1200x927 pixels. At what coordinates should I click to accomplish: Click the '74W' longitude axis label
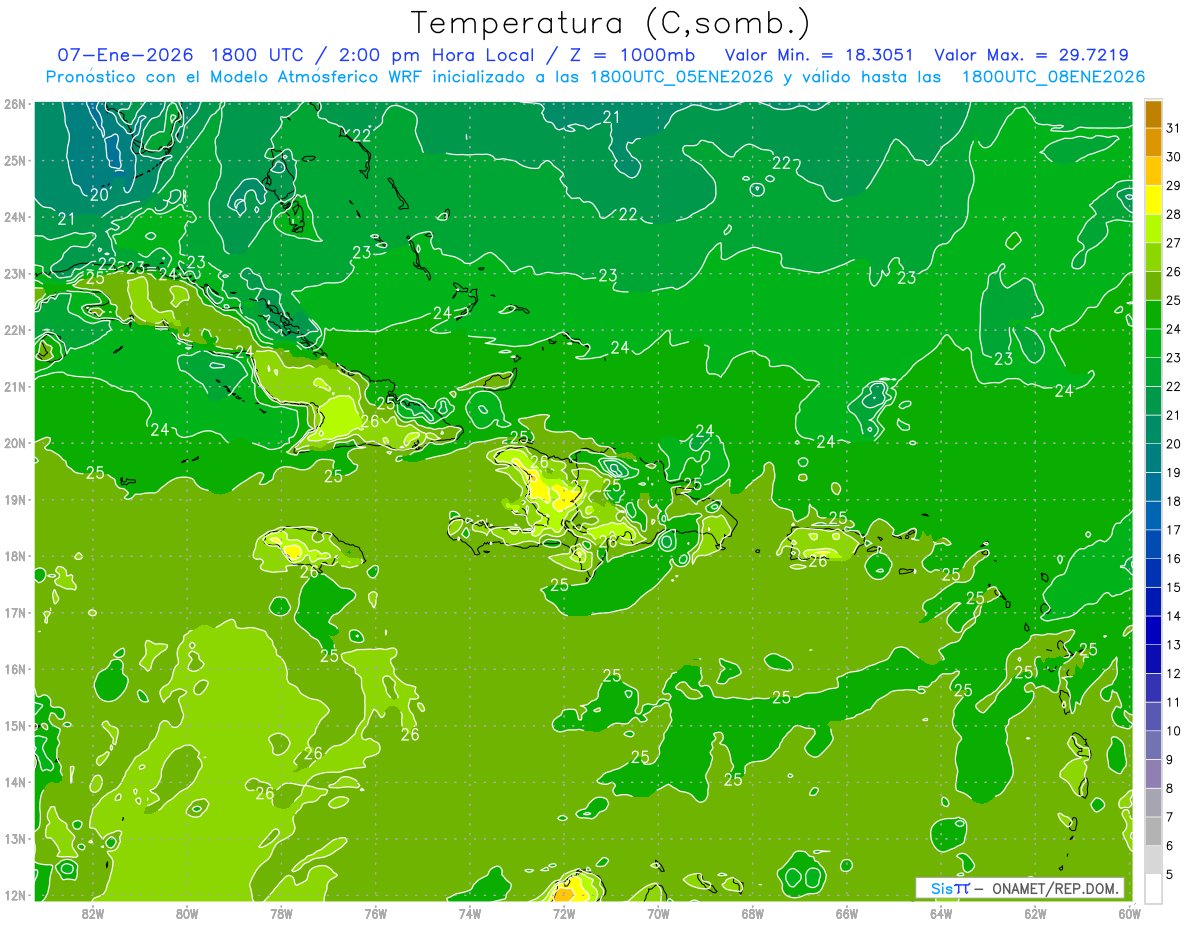tap(470, 913)
